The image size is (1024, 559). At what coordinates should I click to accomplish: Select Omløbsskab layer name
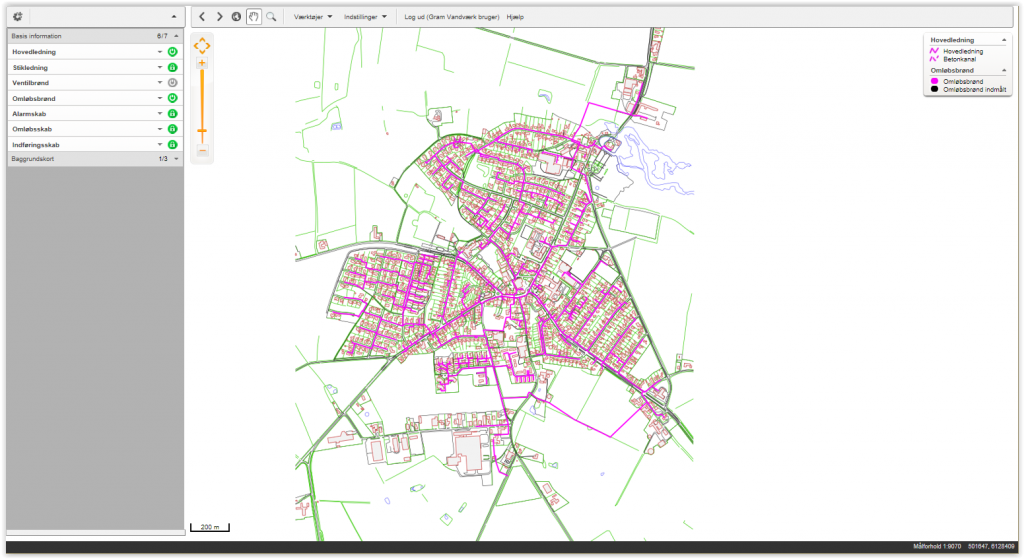pyautogui.click(x=32, y=129)
